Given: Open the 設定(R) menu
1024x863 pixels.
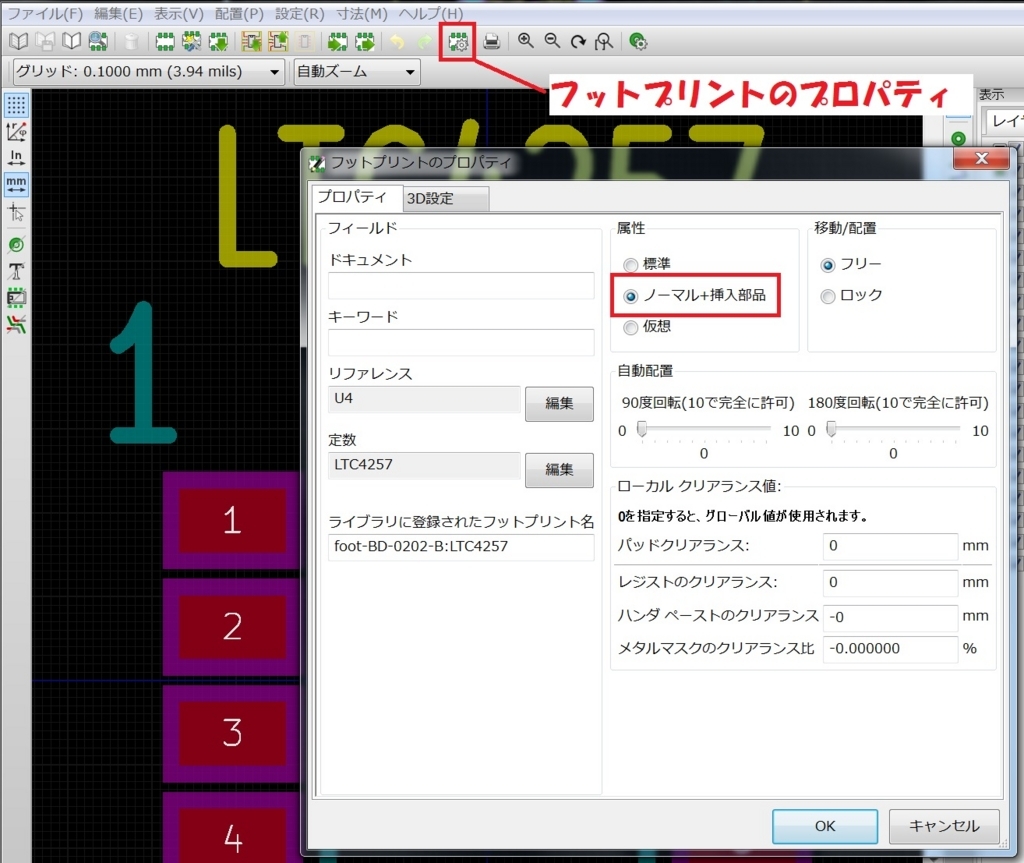Looking at the screenshot, I should tap(300, 14).
